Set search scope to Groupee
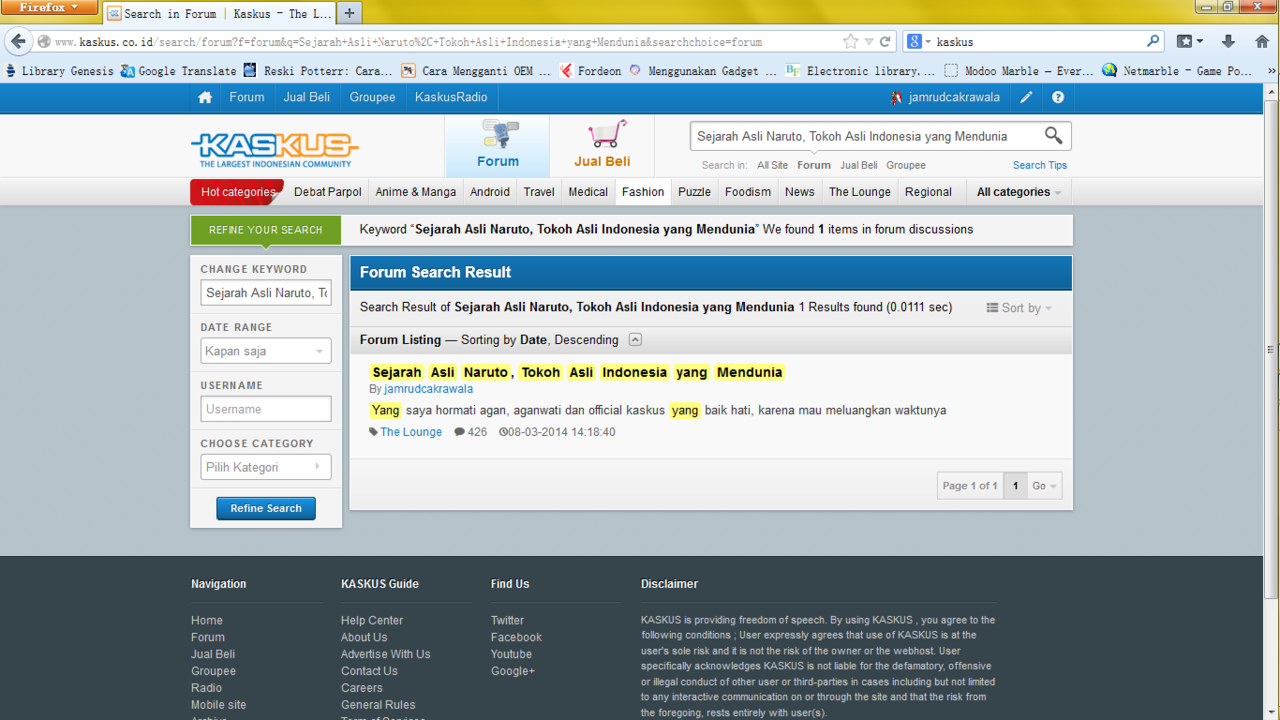The height and width of the screenshot is (720, 1280). [x=906, y=165]
